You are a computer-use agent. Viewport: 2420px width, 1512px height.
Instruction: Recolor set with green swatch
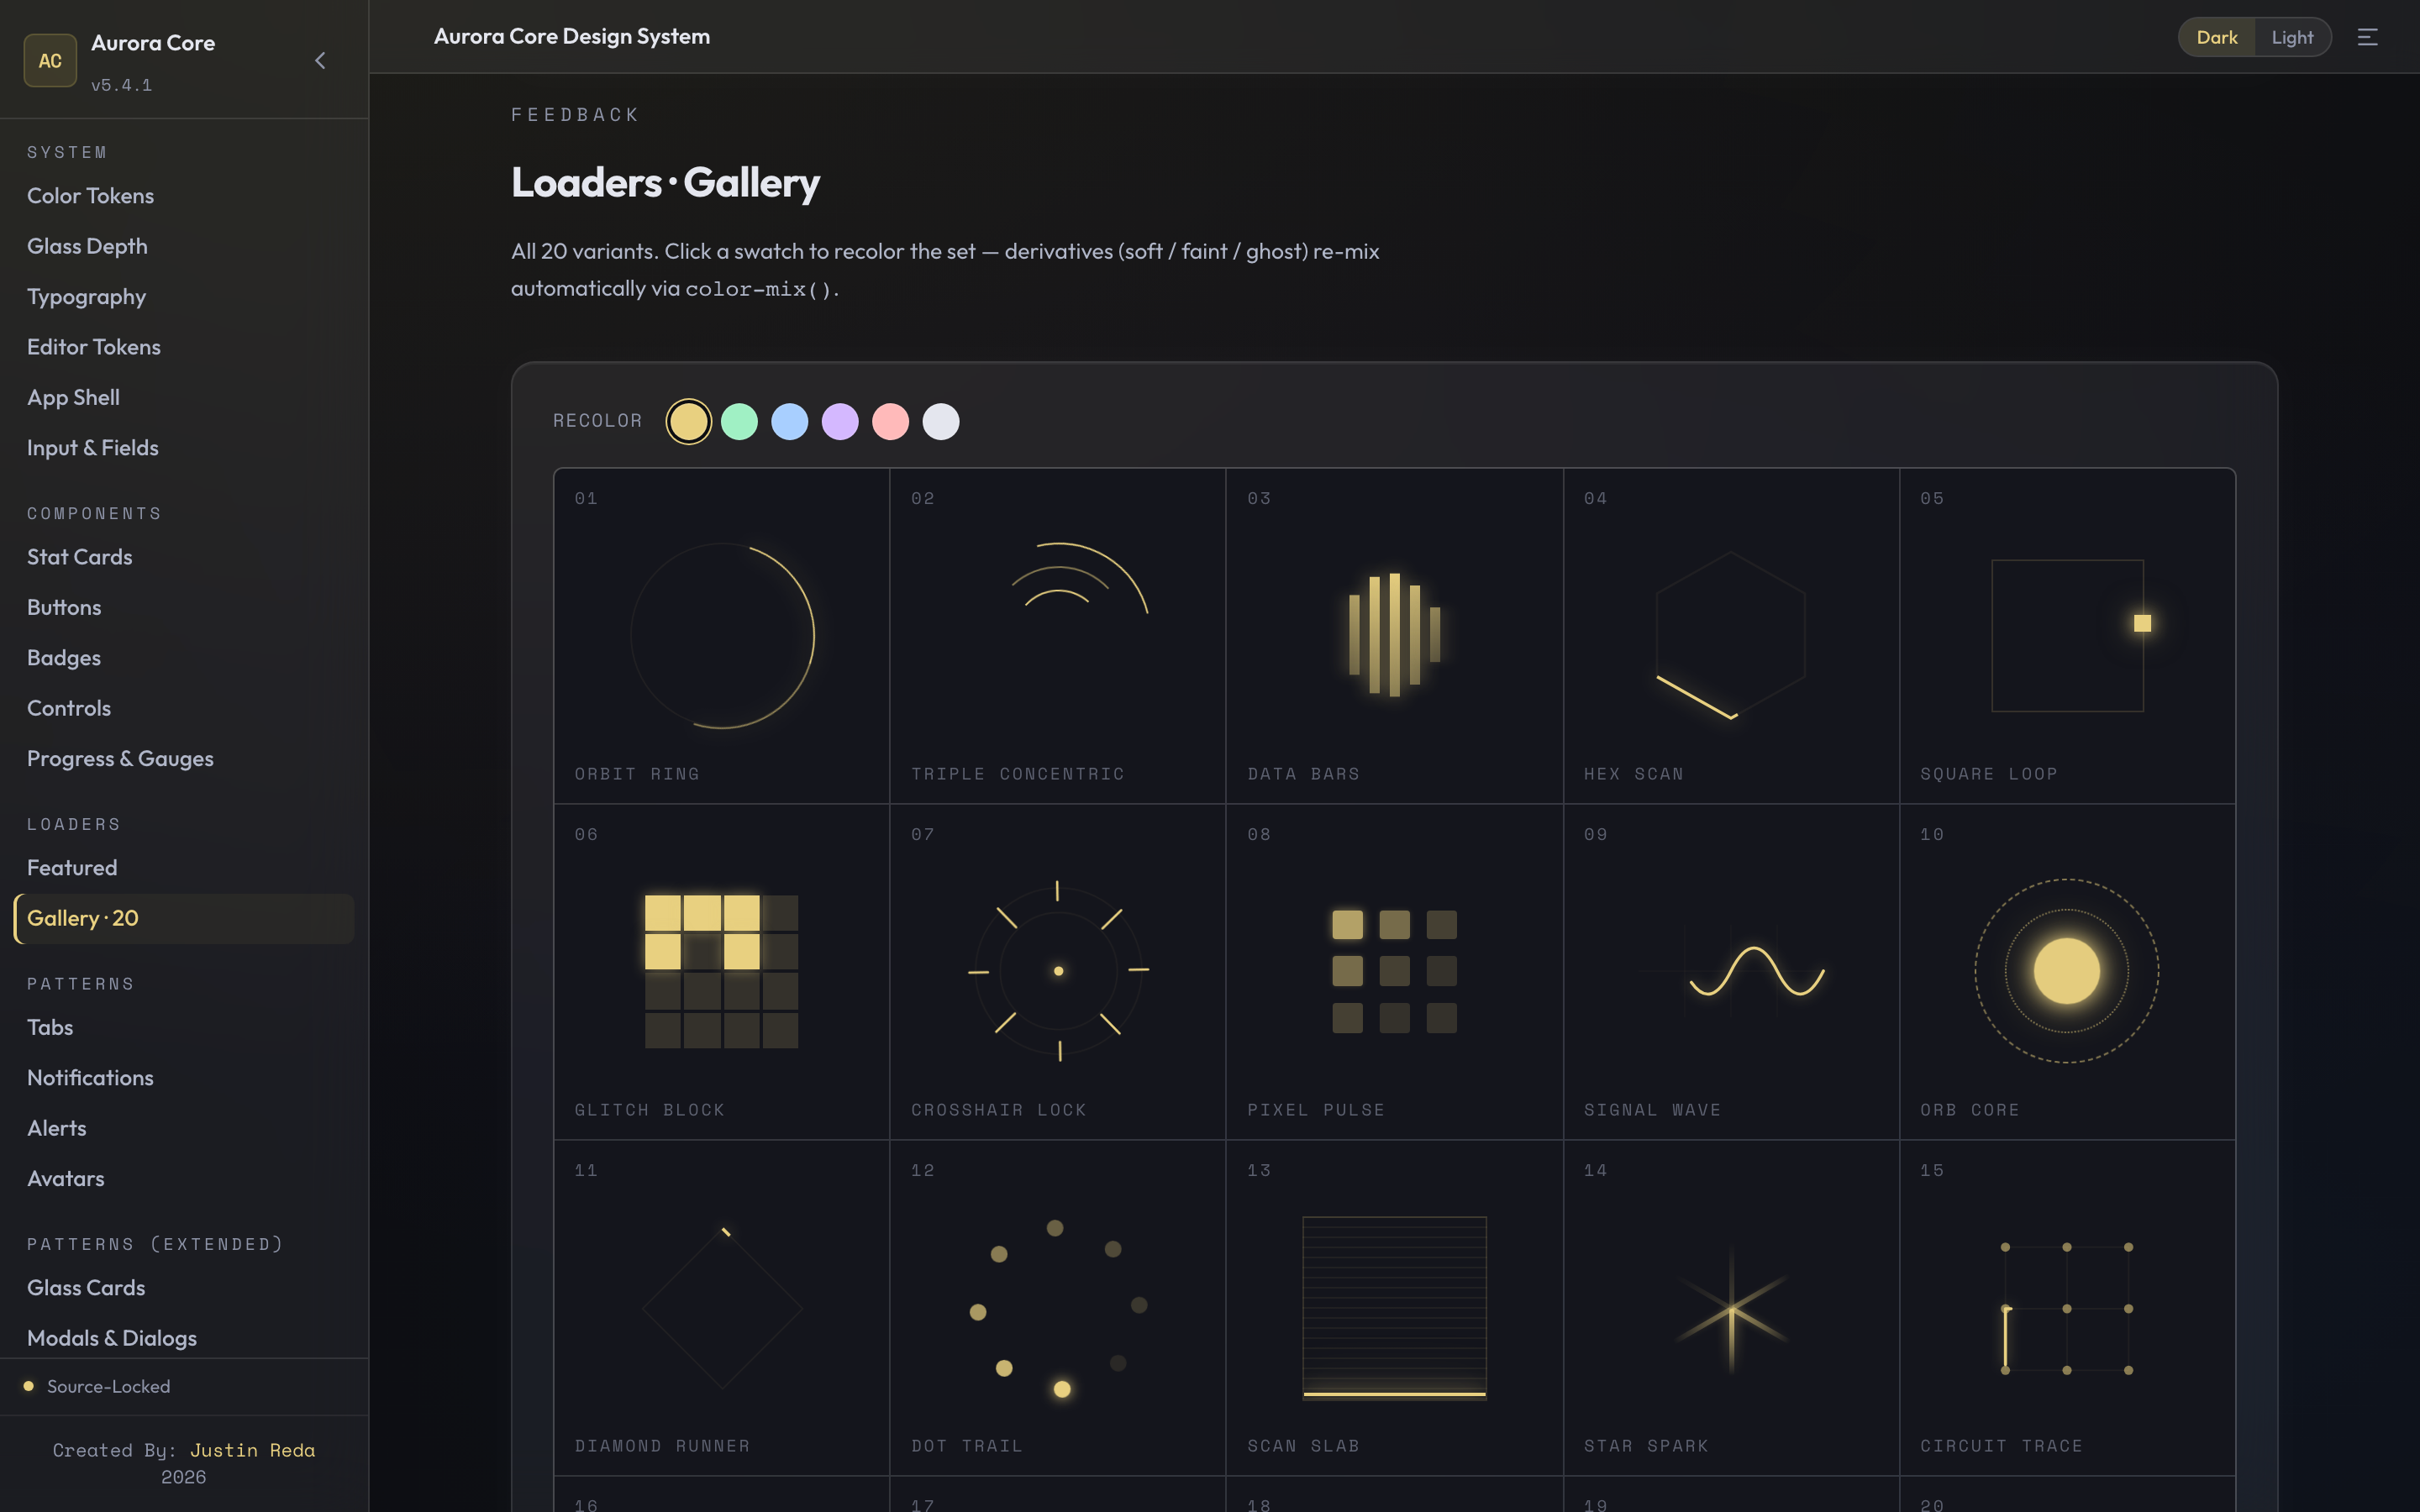(x=739, y=422)
